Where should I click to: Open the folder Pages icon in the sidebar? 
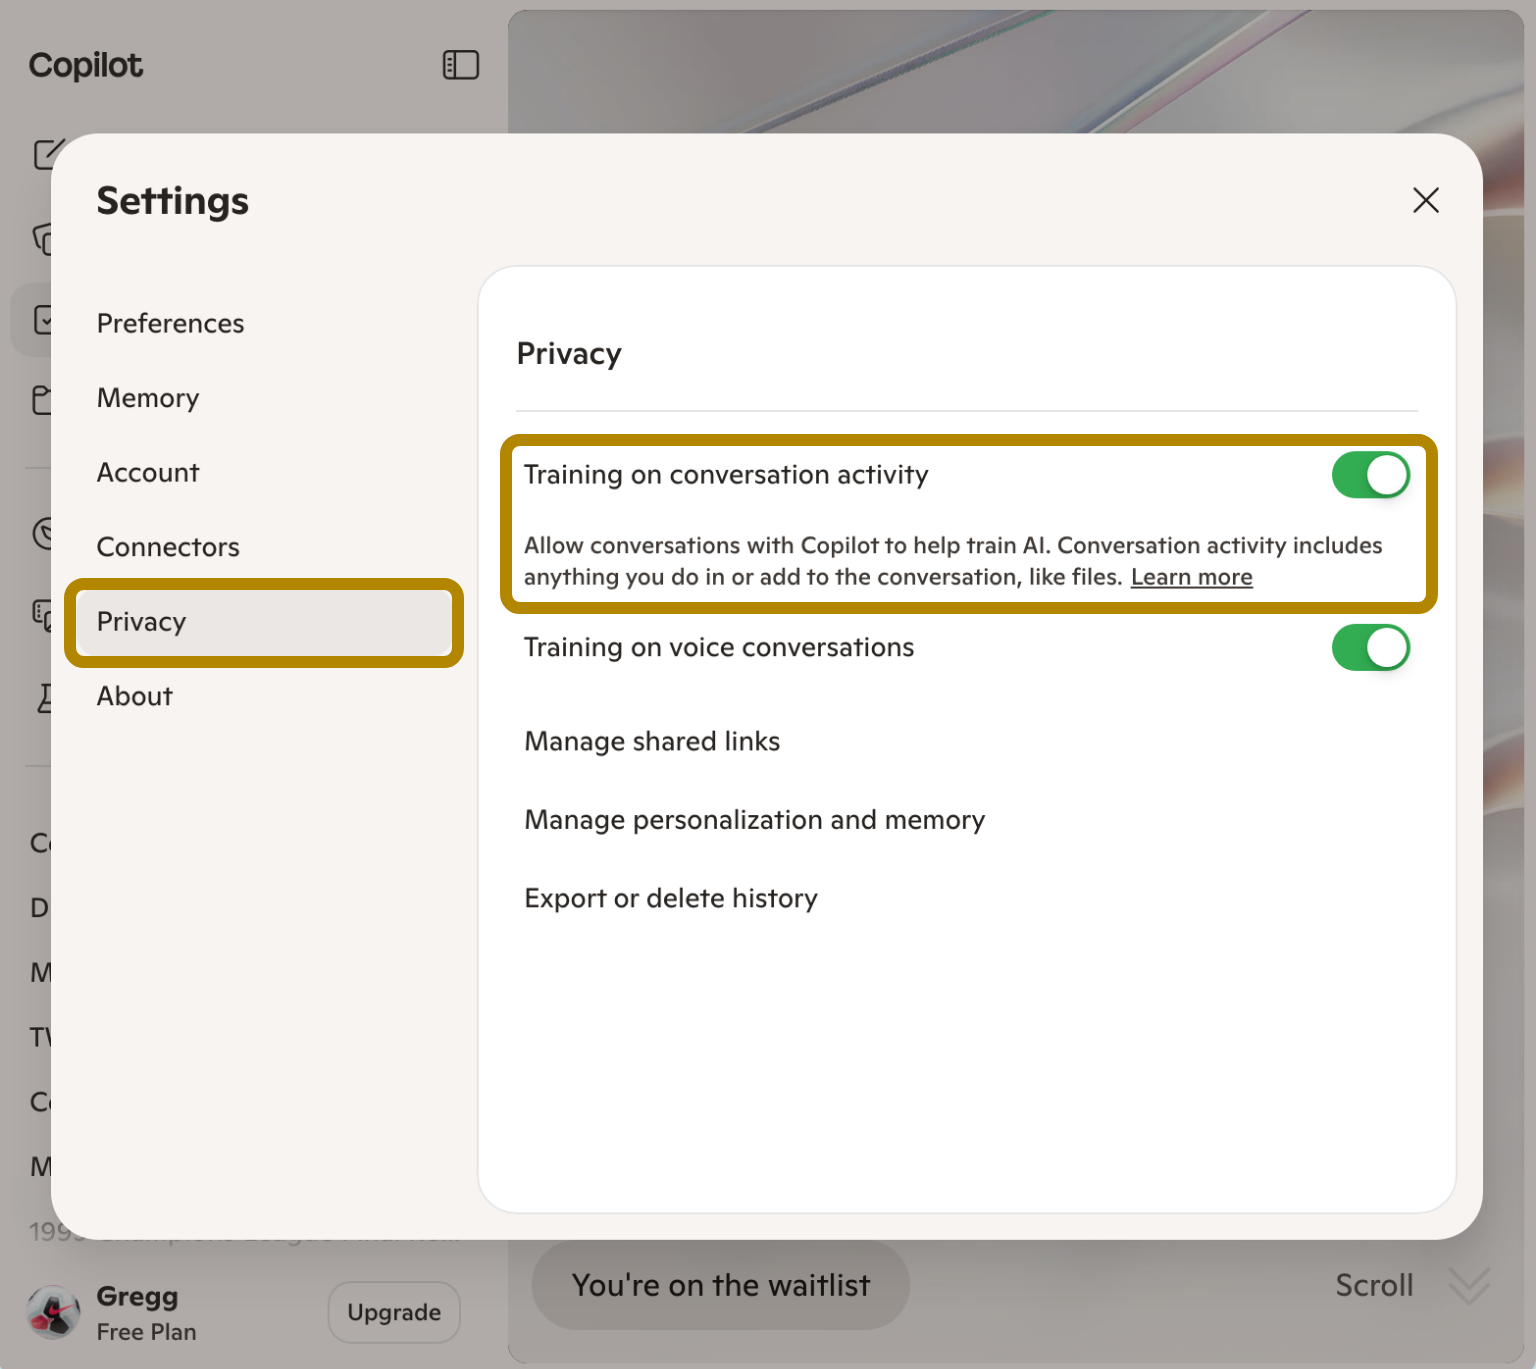pos(45,398)
